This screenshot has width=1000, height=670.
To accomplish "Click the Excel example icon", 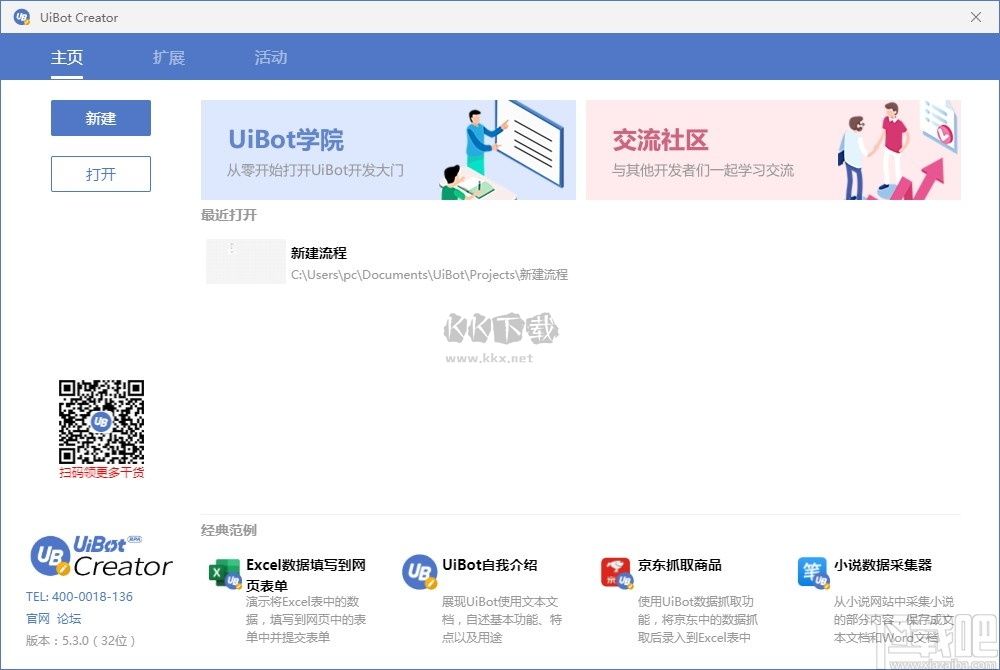I will pyautogui.click(x=224, y=574).
